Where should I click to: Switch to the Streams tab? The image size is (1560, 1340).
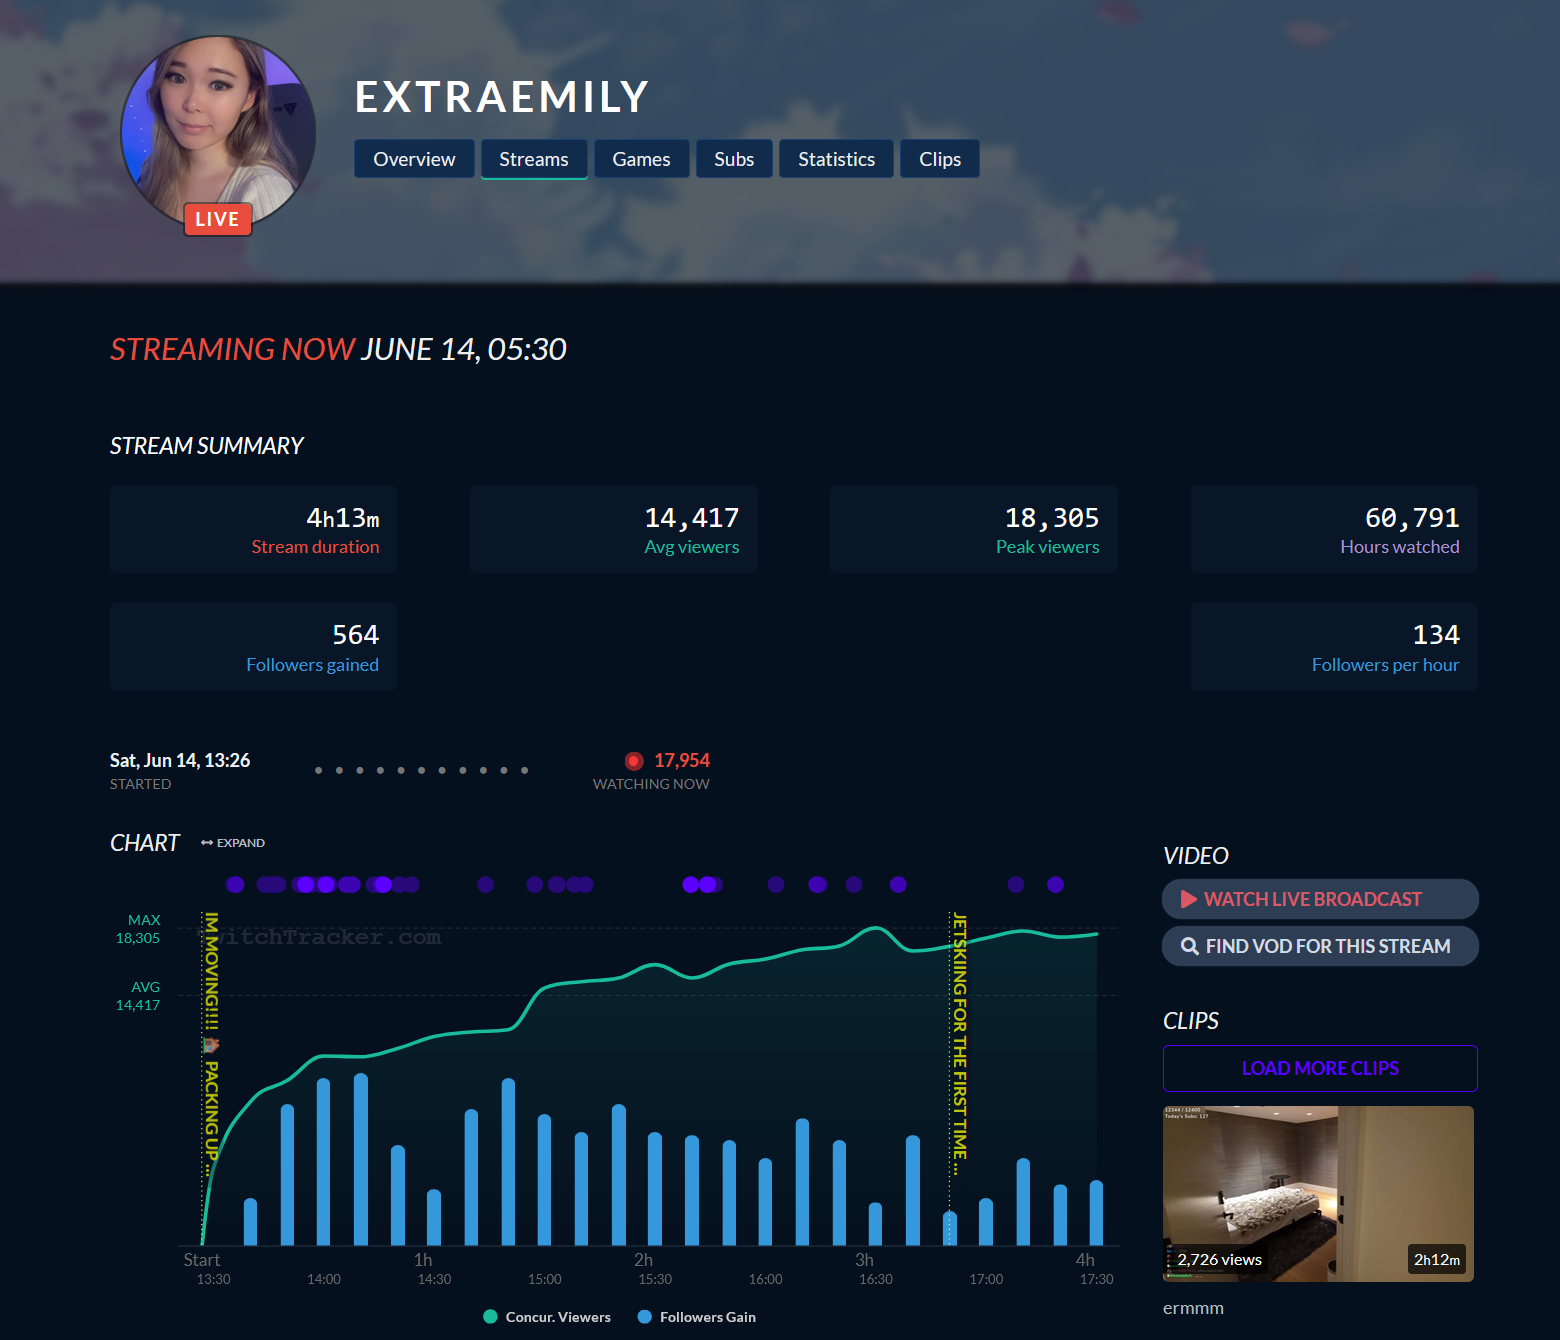click(x=534, y=159)
